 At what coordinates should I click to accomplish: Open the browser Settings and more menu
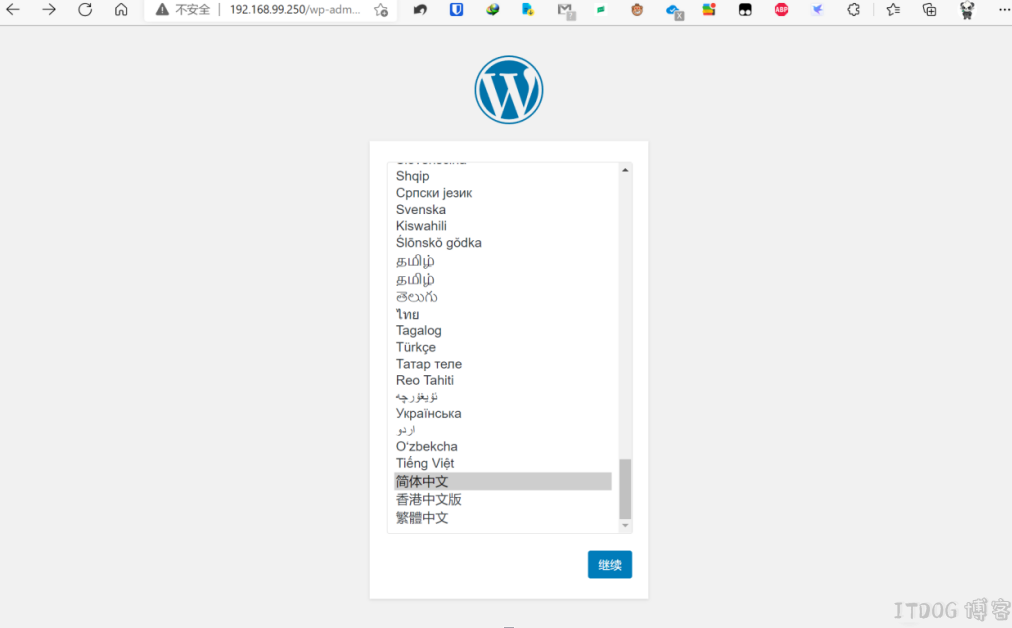coord(1003,10)
